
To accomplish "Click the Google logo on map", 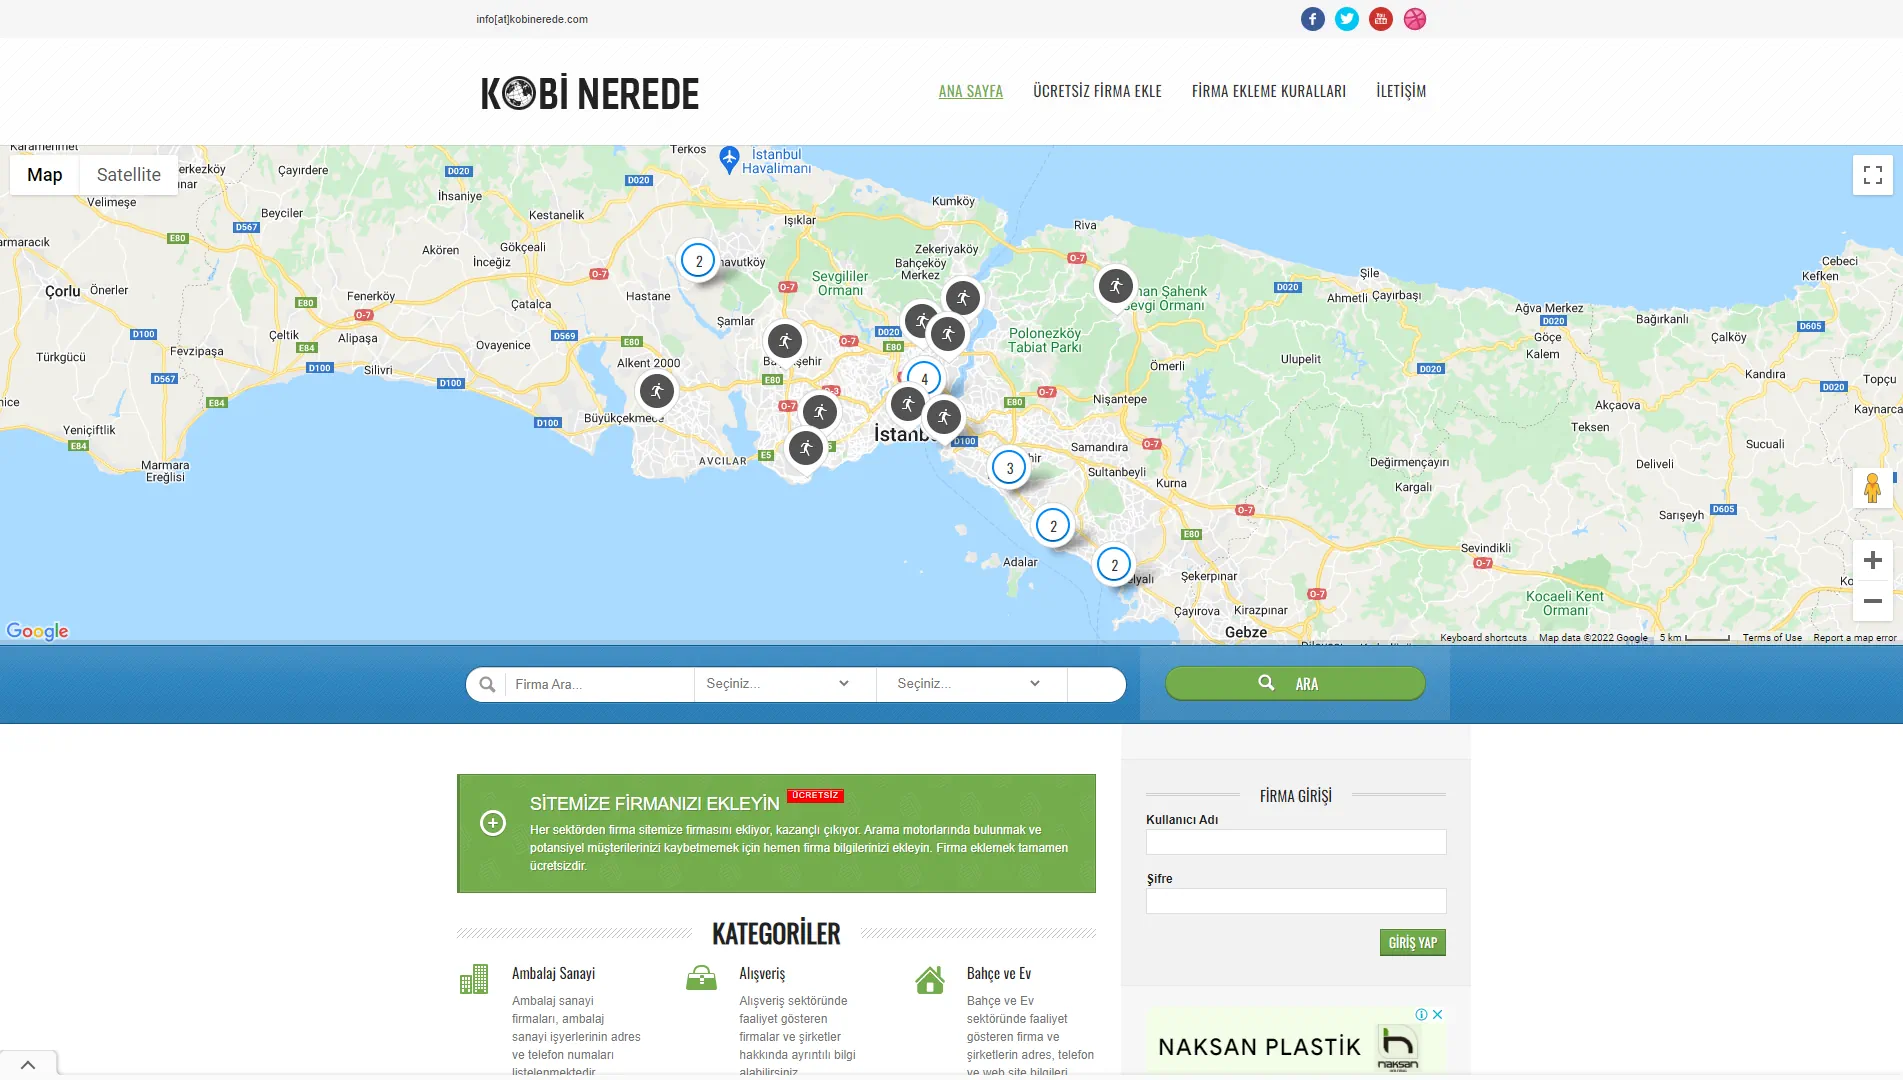I will point(37,631).
